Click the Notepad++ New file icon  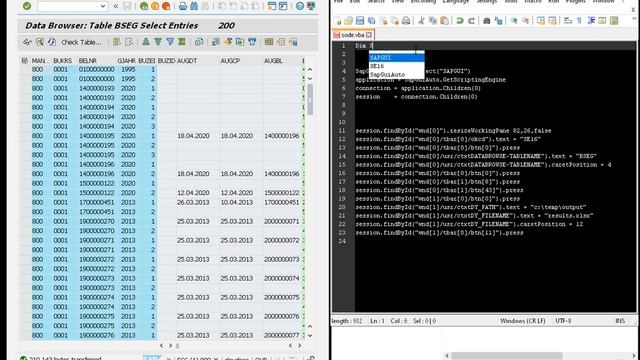[338, 20]
